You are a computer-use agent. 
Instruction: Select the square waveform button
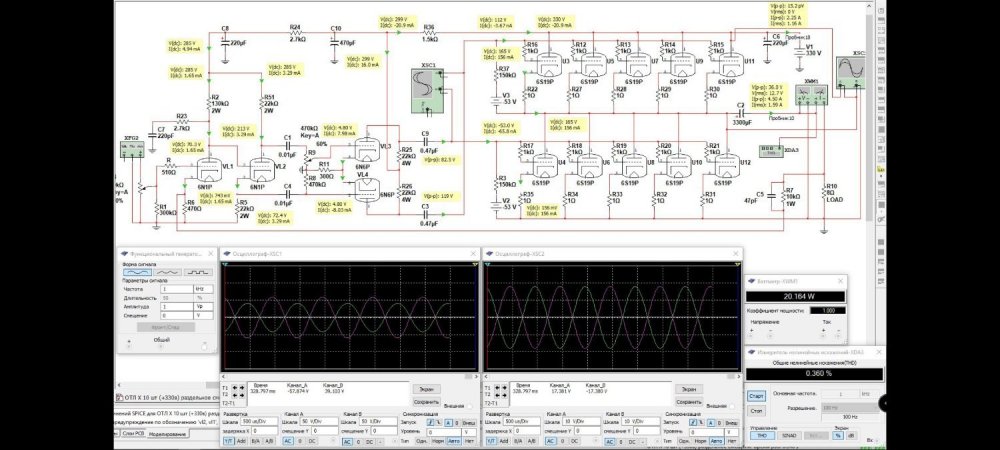point(201,272)
